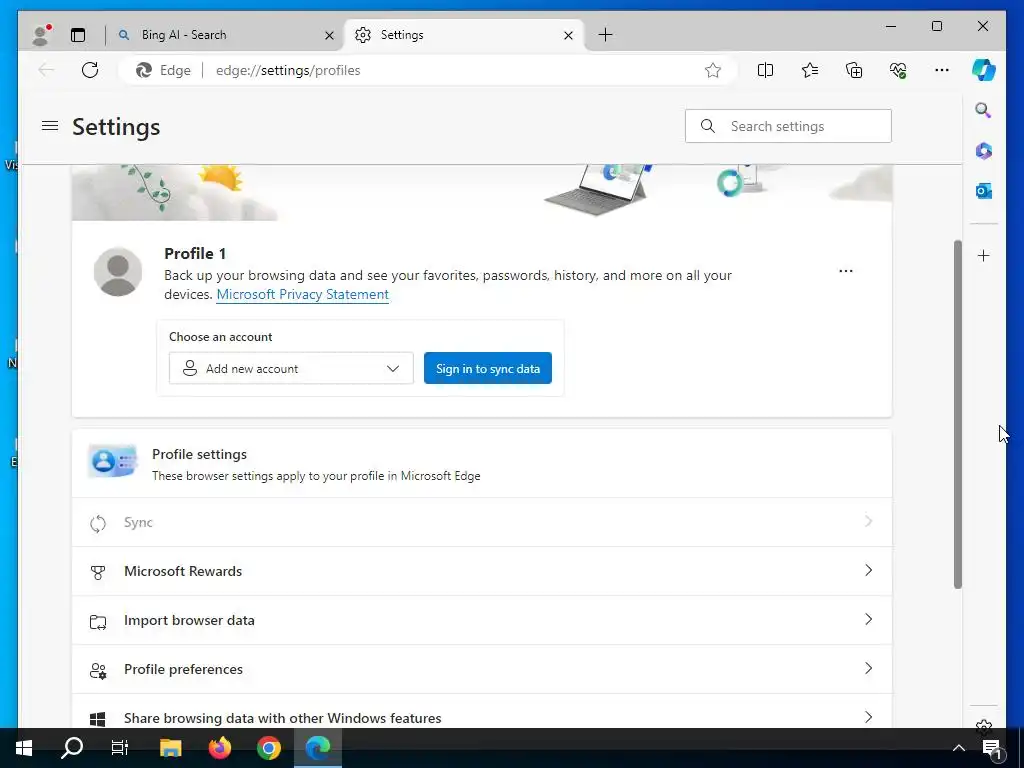This screenshot has height=768, width=1024.
Task: Open the Copilot icon
Action: 984,70
